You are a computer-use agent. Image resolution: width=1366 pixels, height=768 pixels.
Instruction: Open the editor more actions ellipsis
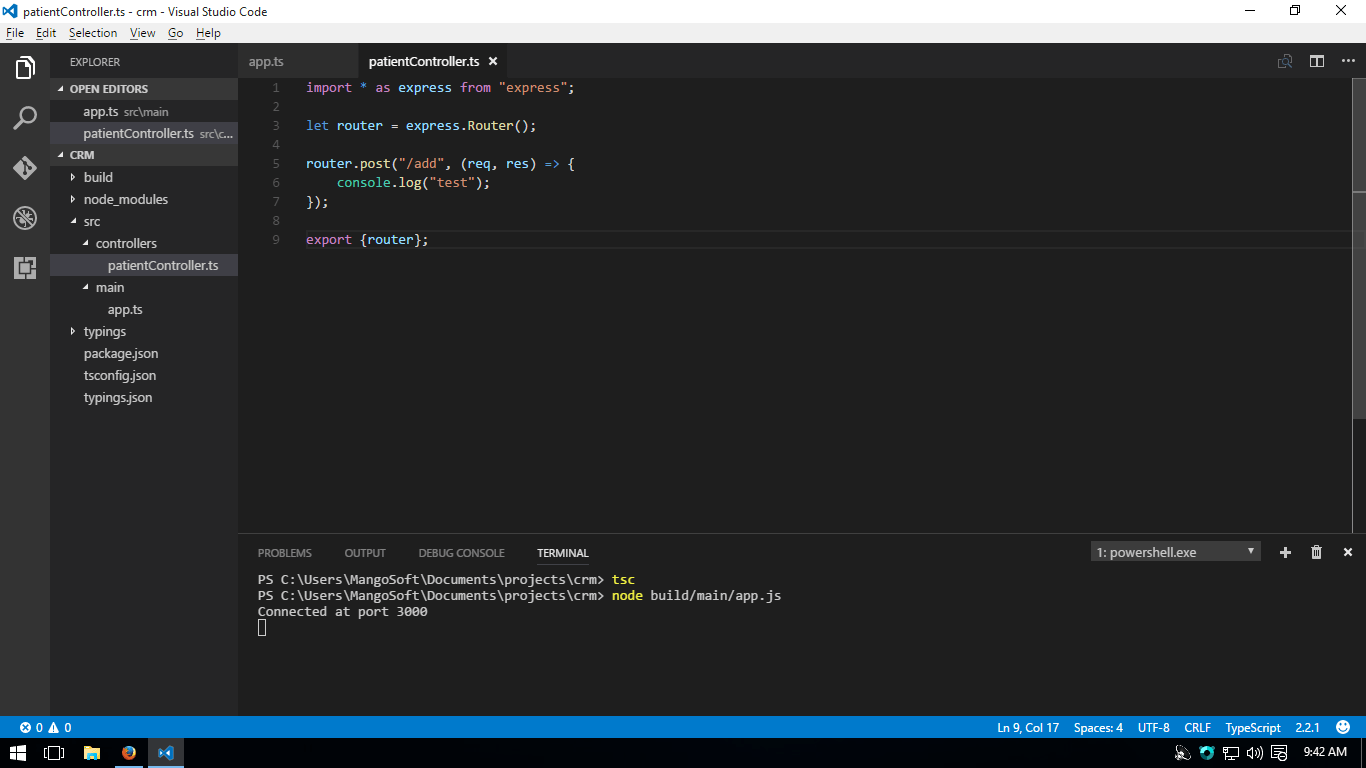pyautogui.click(x=1348, y=61)
